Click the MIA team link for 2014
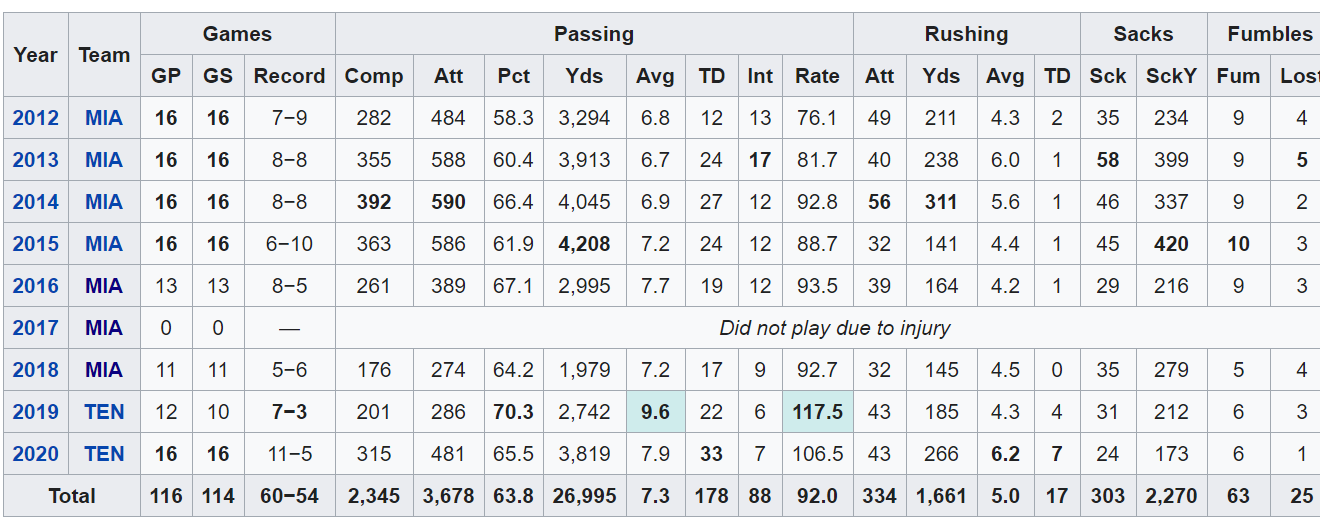Screen dimensions: 1320x528 104,202
